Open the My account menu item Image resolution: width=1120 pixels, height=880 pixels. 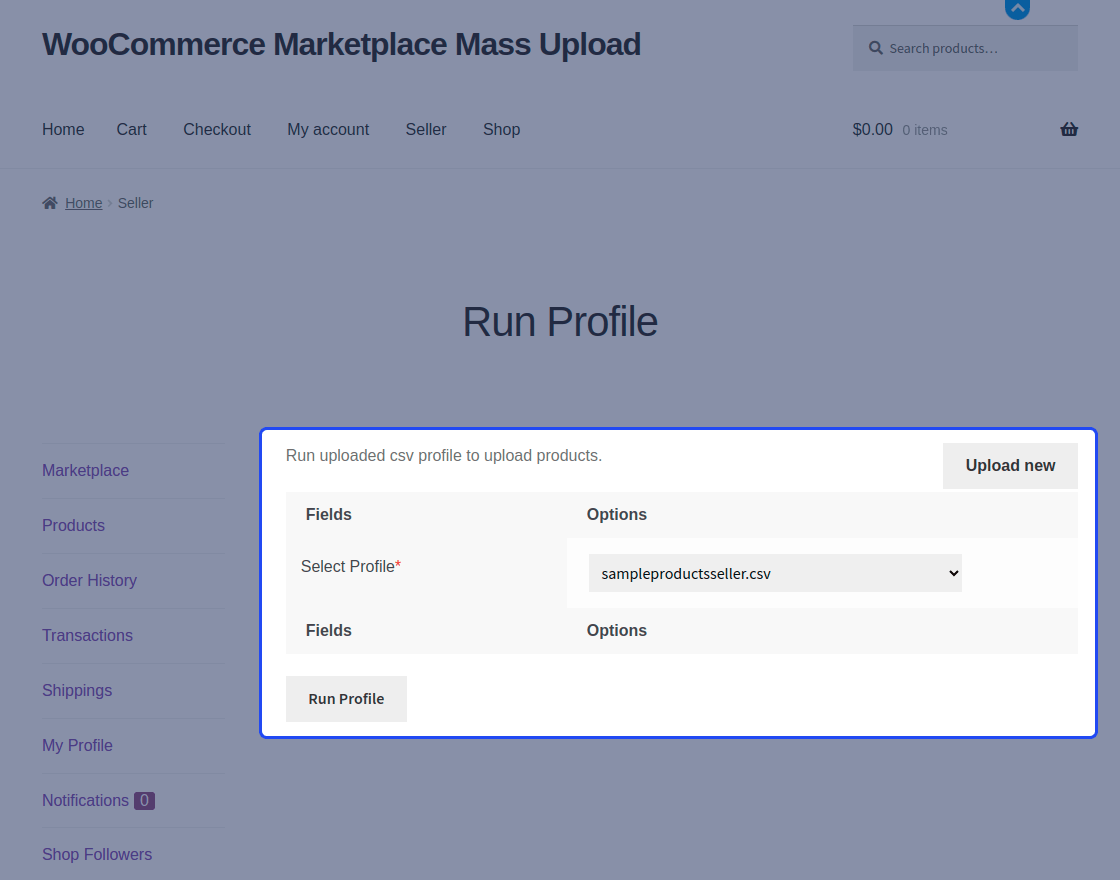[x=328, y=129]
